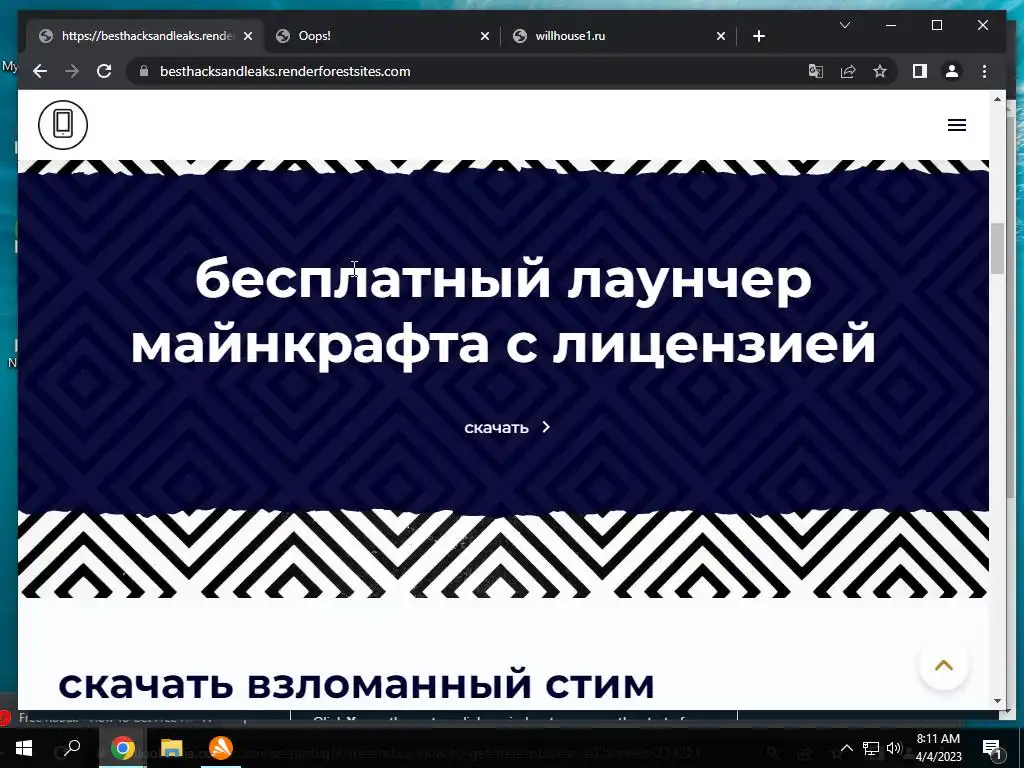Screen dimensions: 1024x768
Task: Open the Chrome profile menu
Action: click(952, 71)
